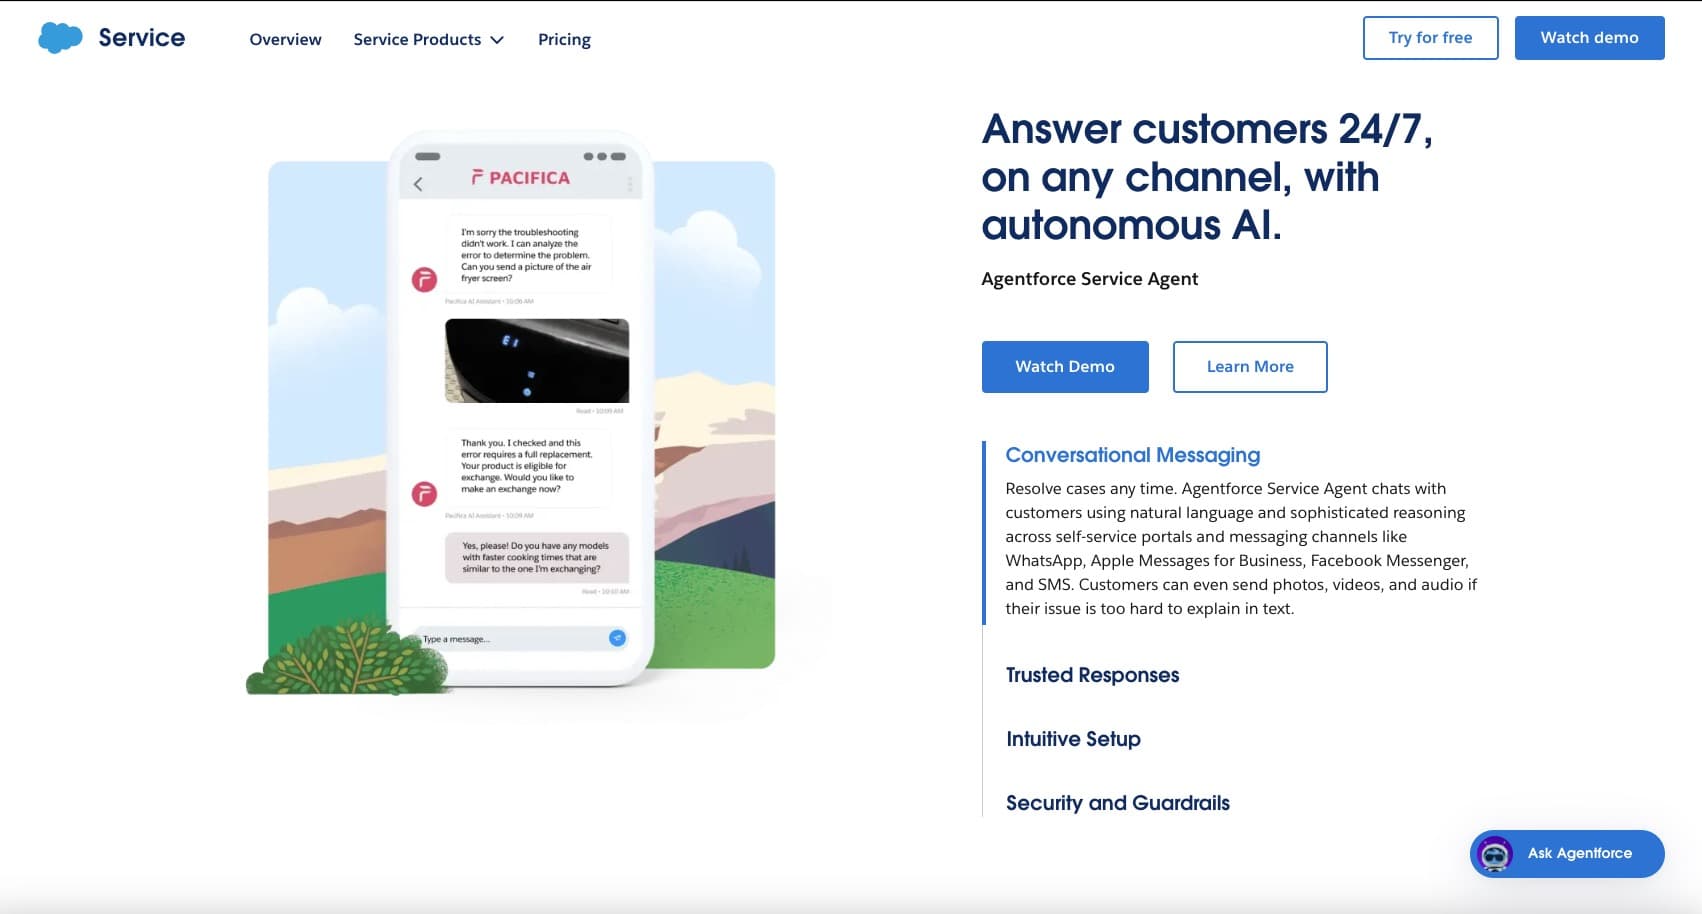Click the Watch demo header button
The width and height of the screenshot is (1702, 914).
(x=1589, y=38)
